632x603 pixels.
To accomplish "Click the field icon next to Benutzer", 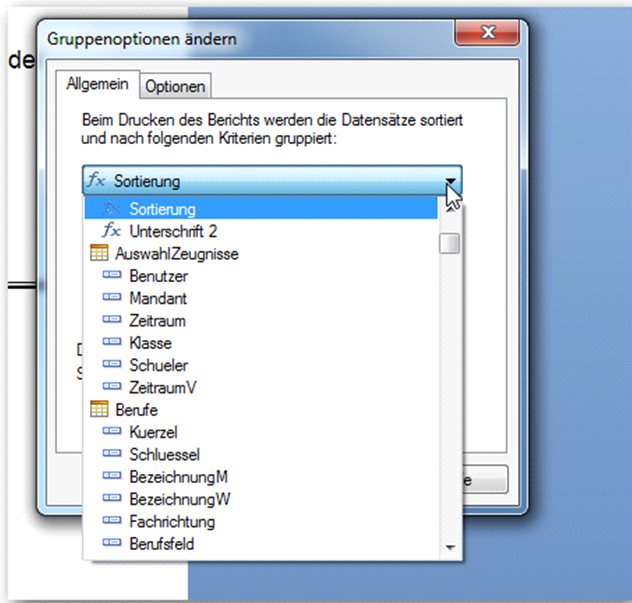I will 112,275.
